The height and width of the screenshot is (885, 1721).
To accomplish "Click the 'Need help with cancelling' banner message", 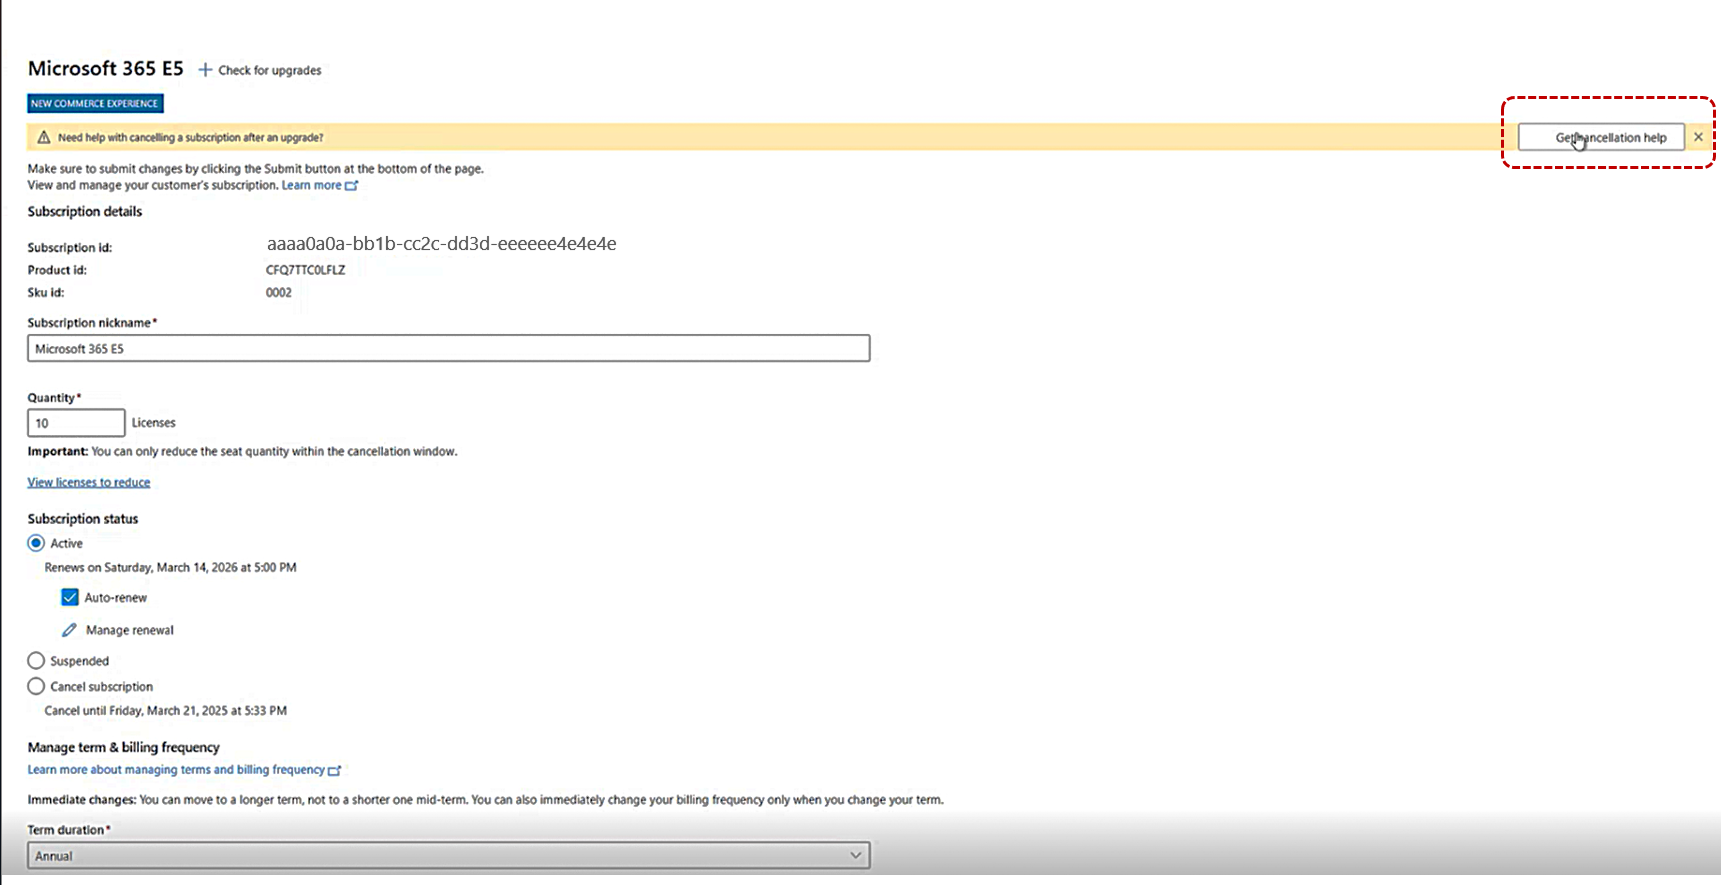I will click(190, 137).
